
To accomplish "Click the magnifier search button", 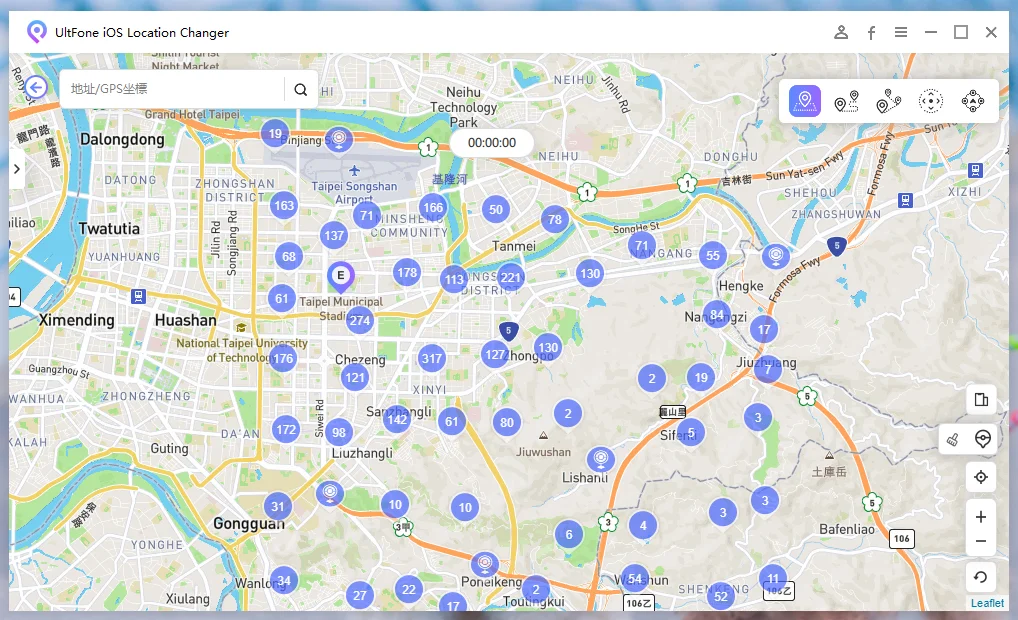I will (301, 89).
